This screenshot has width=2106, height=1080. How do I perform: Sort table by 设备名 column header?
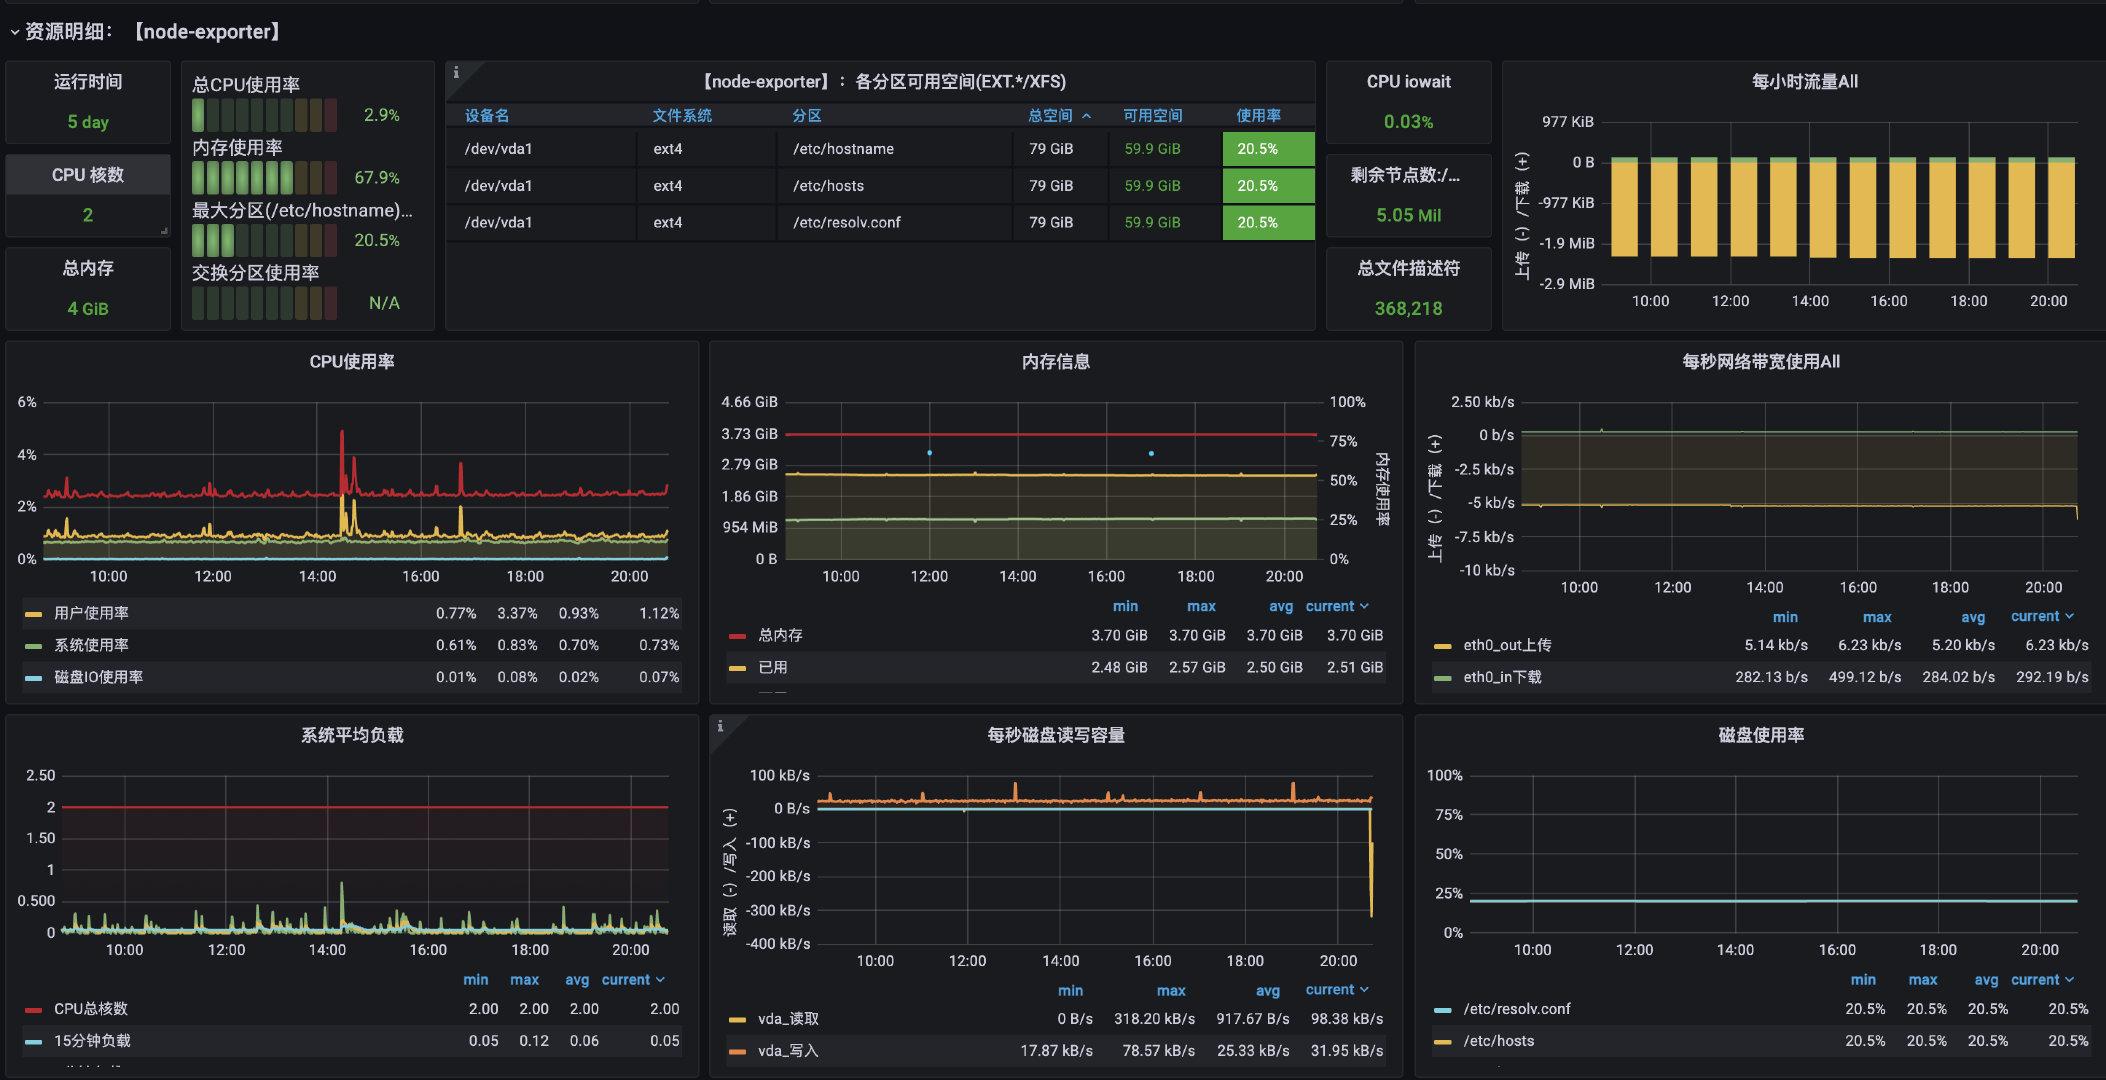(487, 116)
